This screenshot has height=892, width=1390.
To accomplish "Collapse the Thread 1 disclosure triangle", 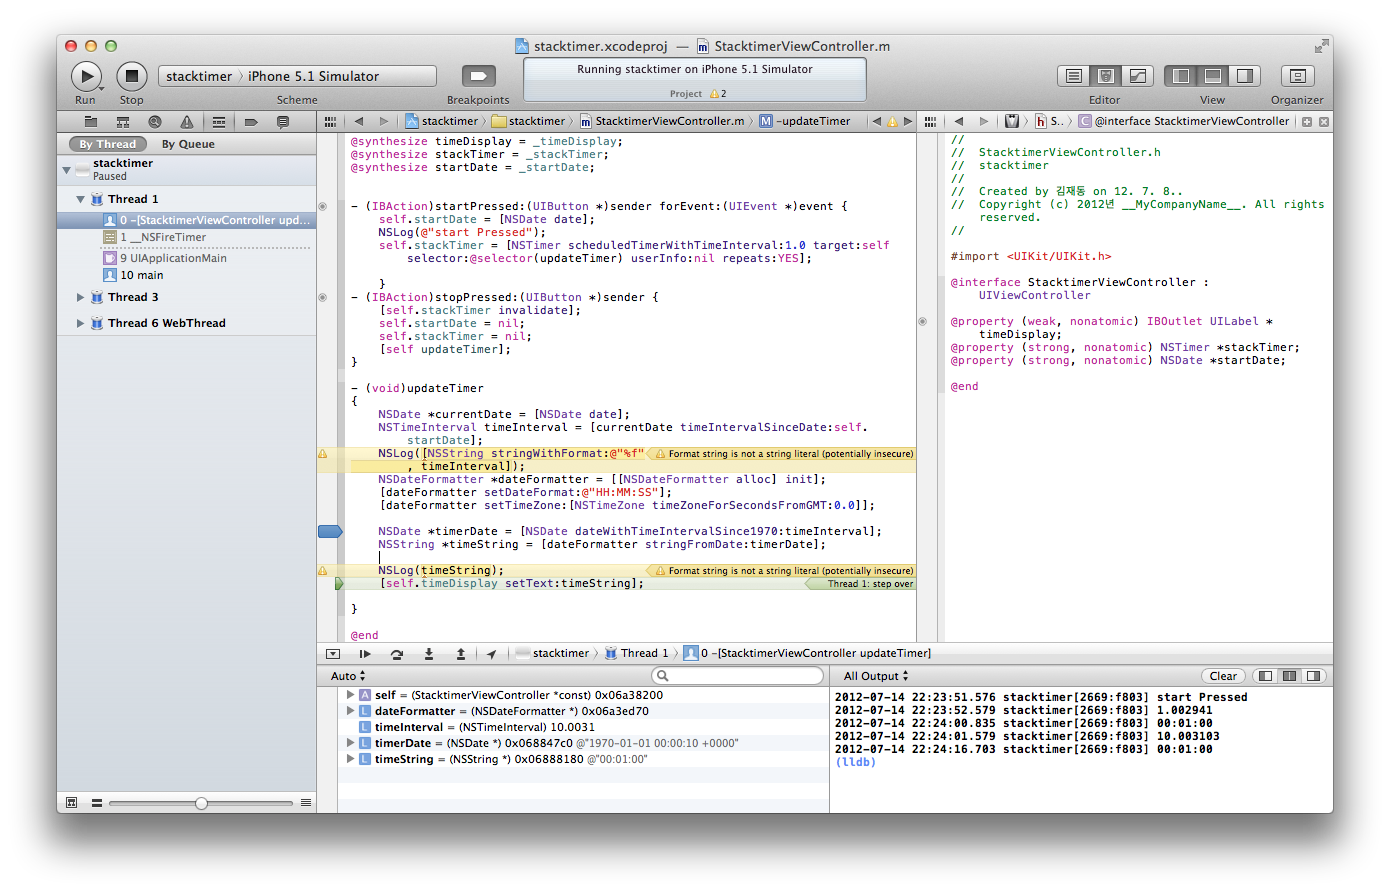I will [x=80, y=199].
